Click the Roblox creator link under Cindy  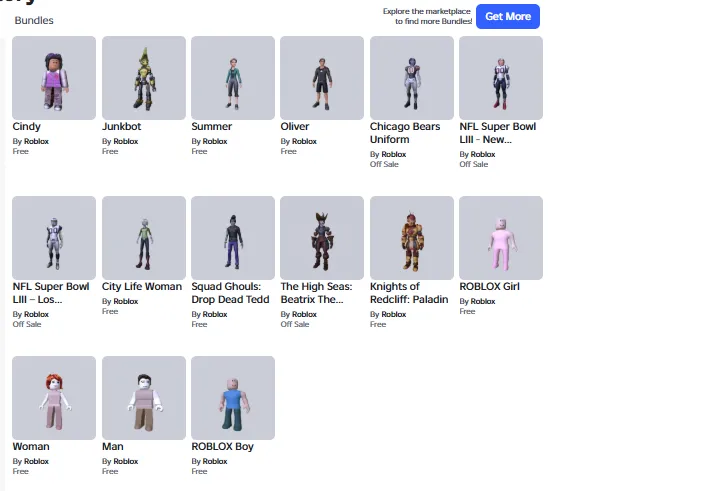36,141
